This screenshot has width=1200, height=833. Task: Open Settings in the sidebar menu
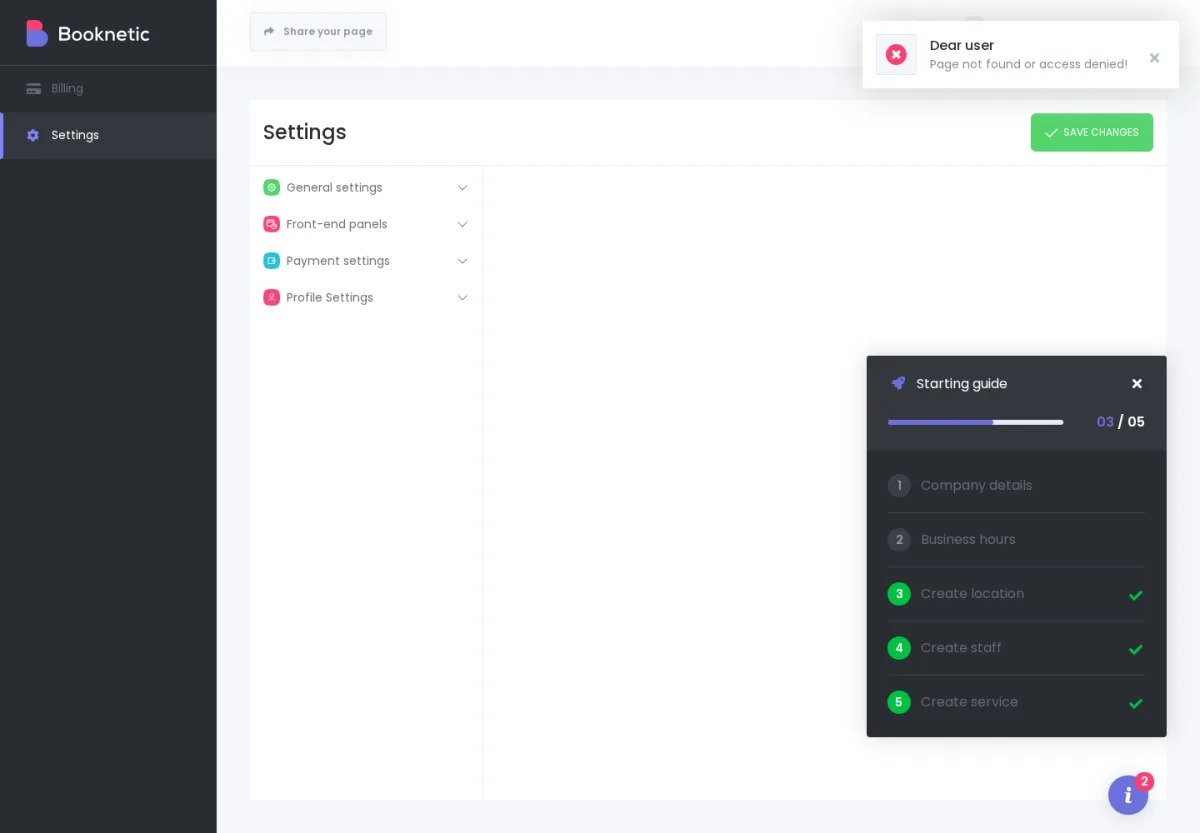tap(108, 135)
